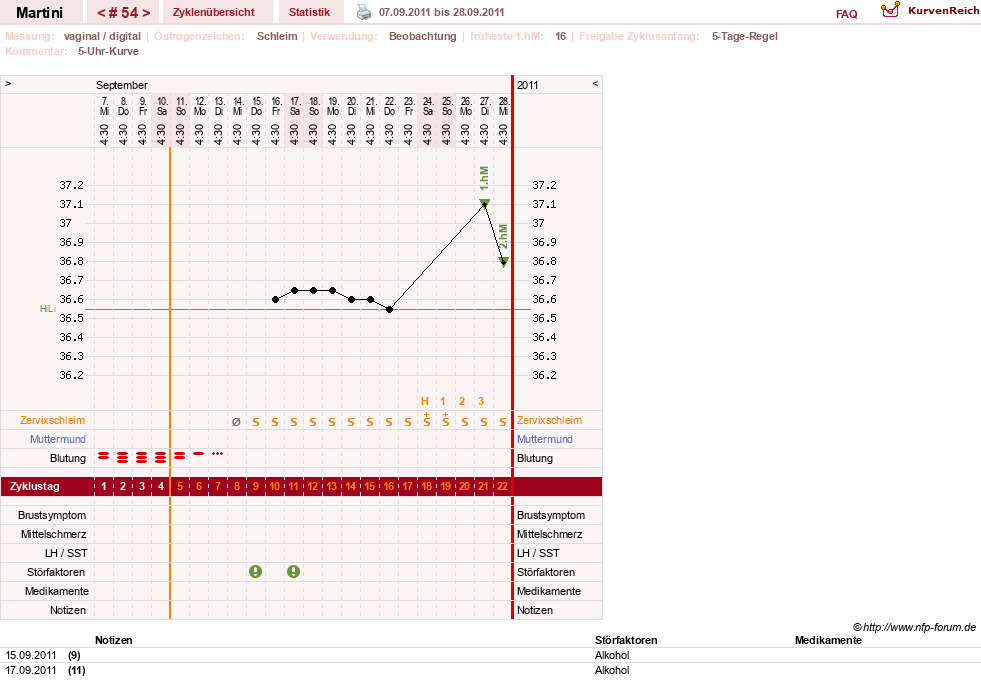Click the Notizen column header below chart
The width and height of the screenshot is (981, 699).
114,640
